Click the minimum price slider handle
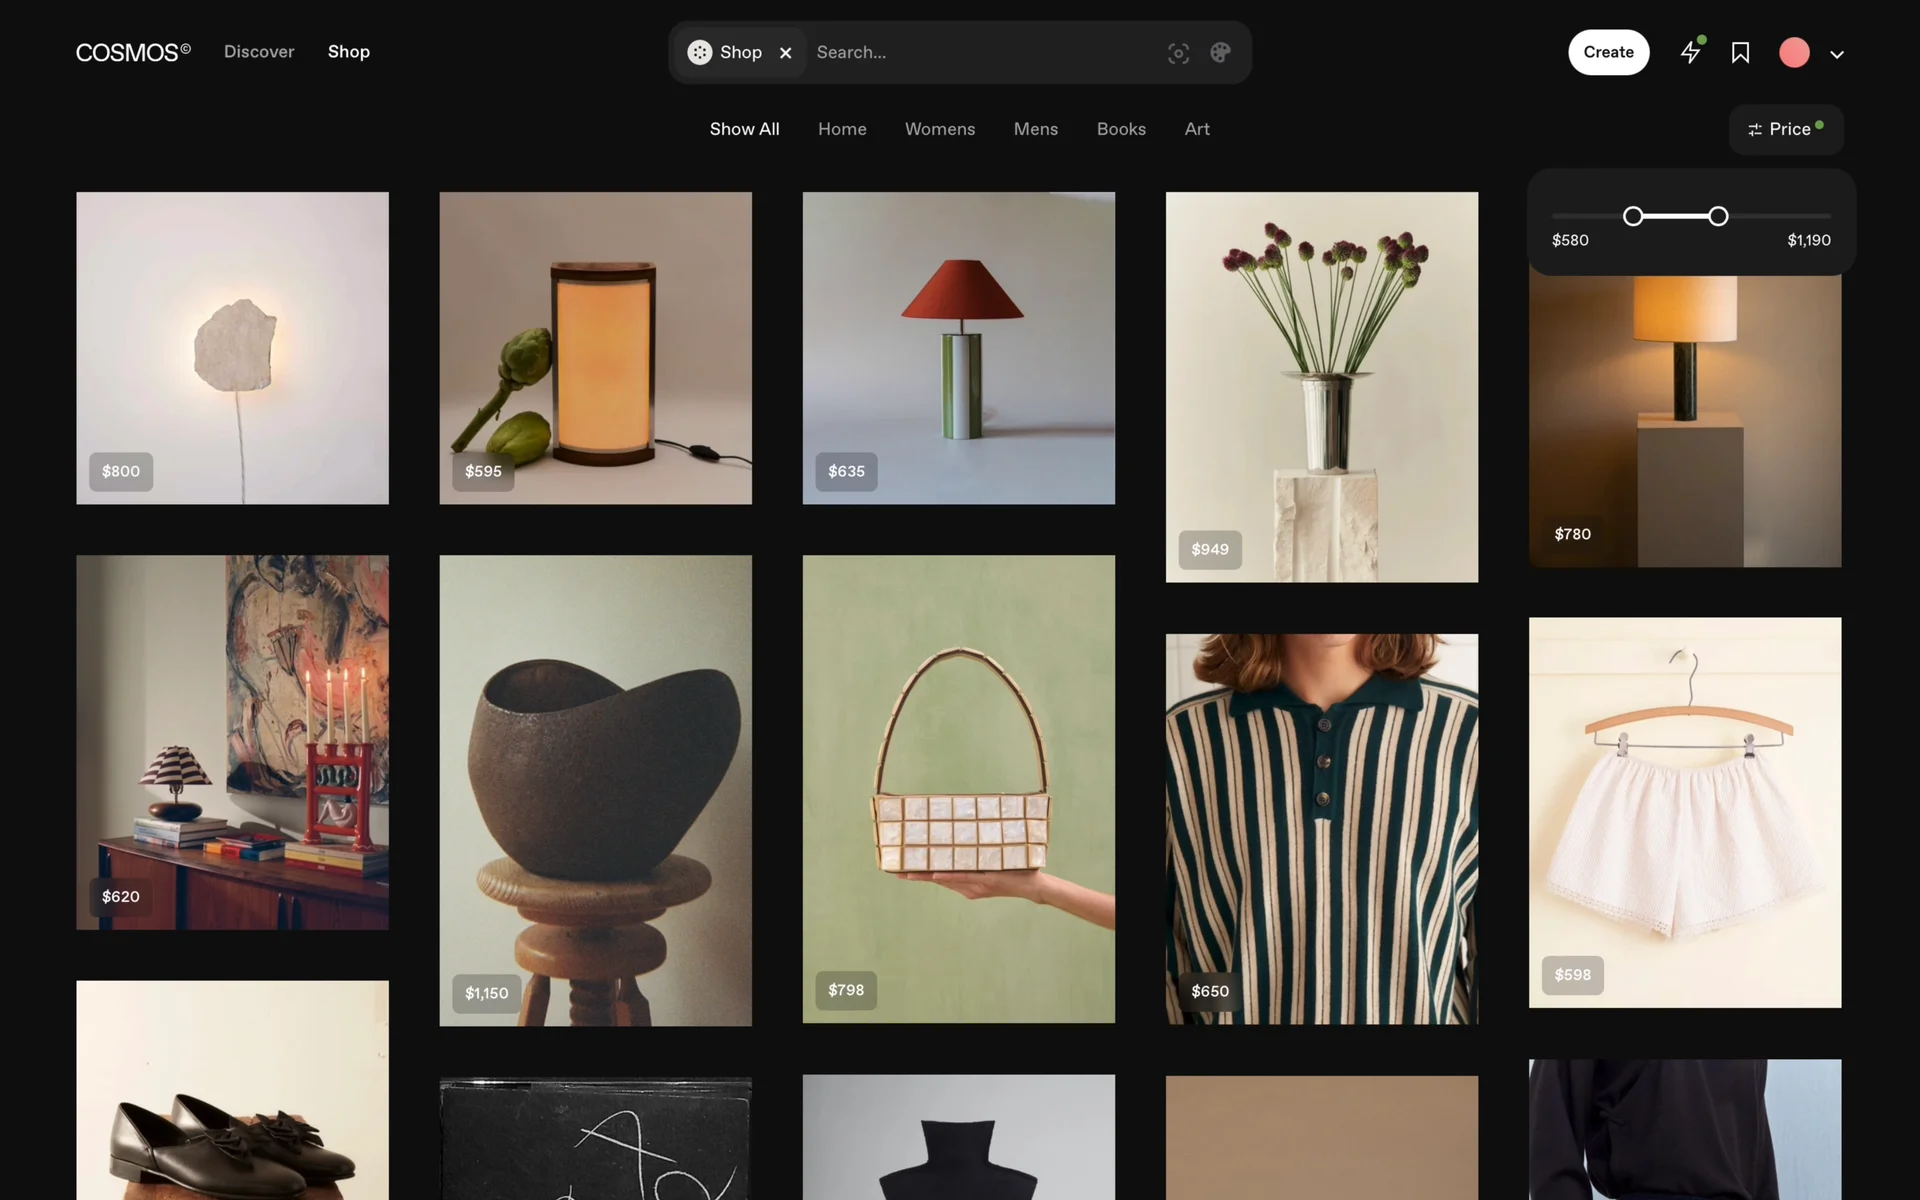 pos(1633,216)
